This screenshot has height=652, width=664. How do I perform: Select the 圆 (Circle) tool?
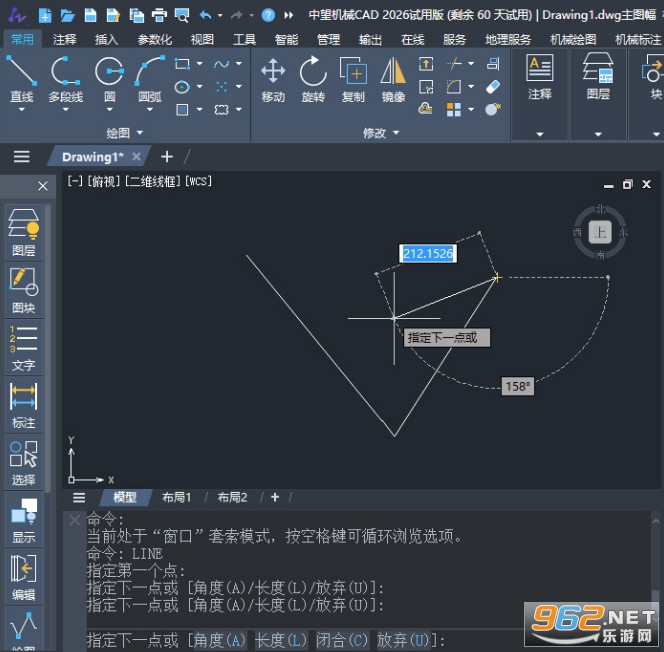coord(109,78)
